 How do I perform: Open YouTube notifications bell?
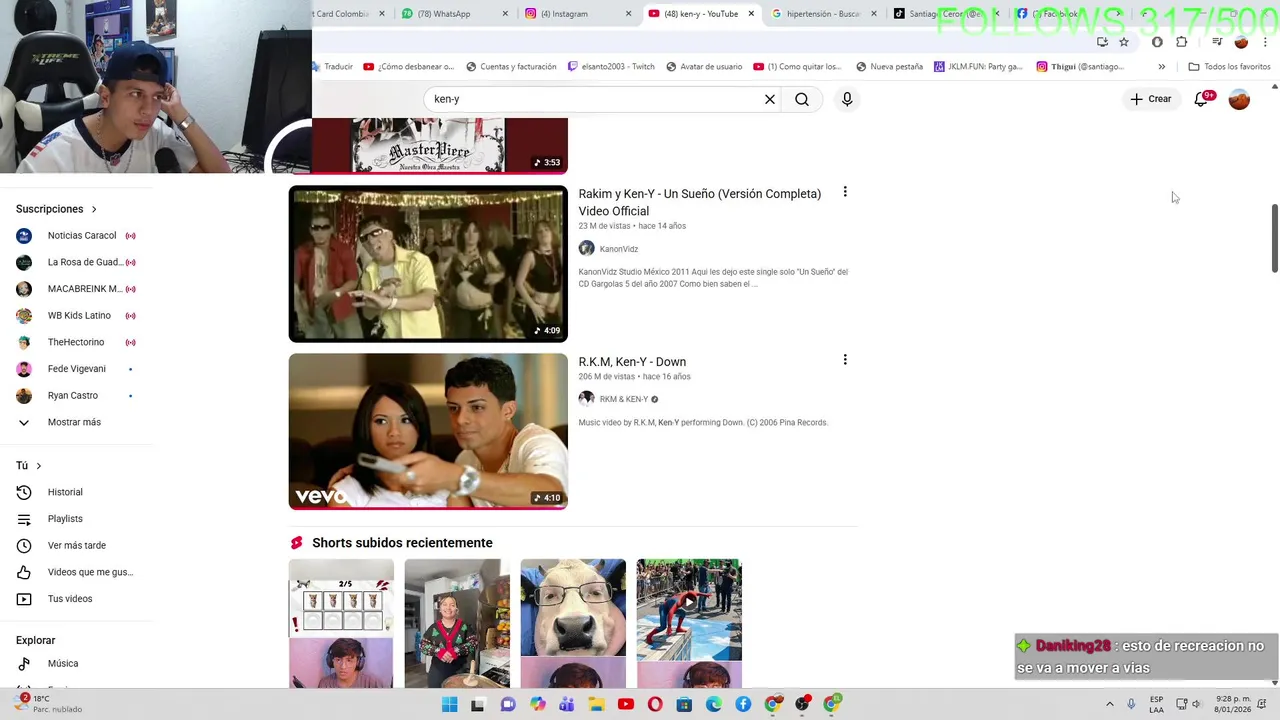(1202, 99)
